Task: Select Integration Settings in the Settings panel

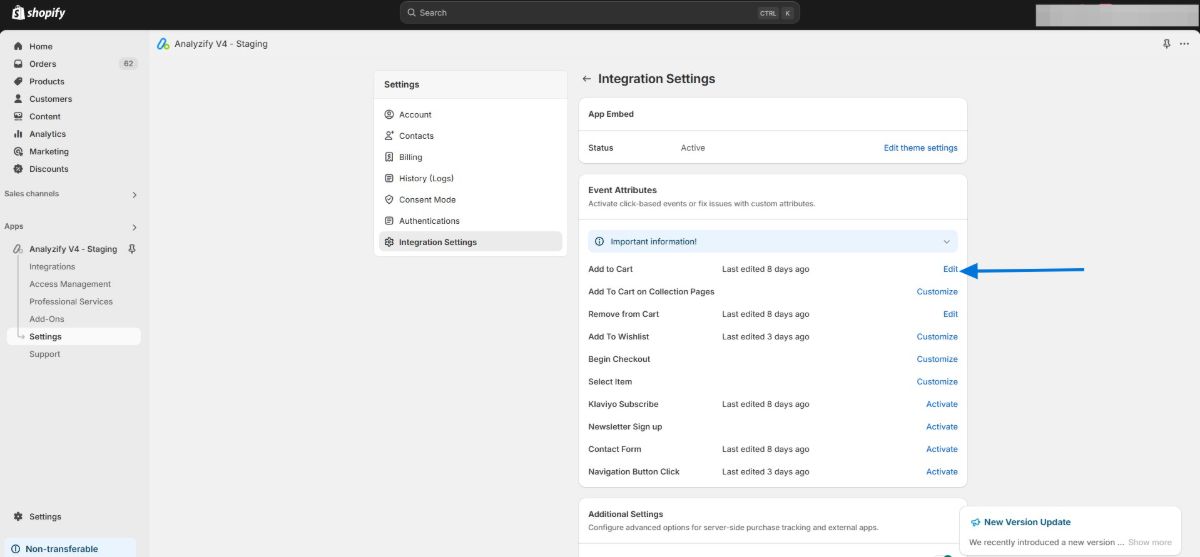Action: pyautogui.click(x=470, y=242)
